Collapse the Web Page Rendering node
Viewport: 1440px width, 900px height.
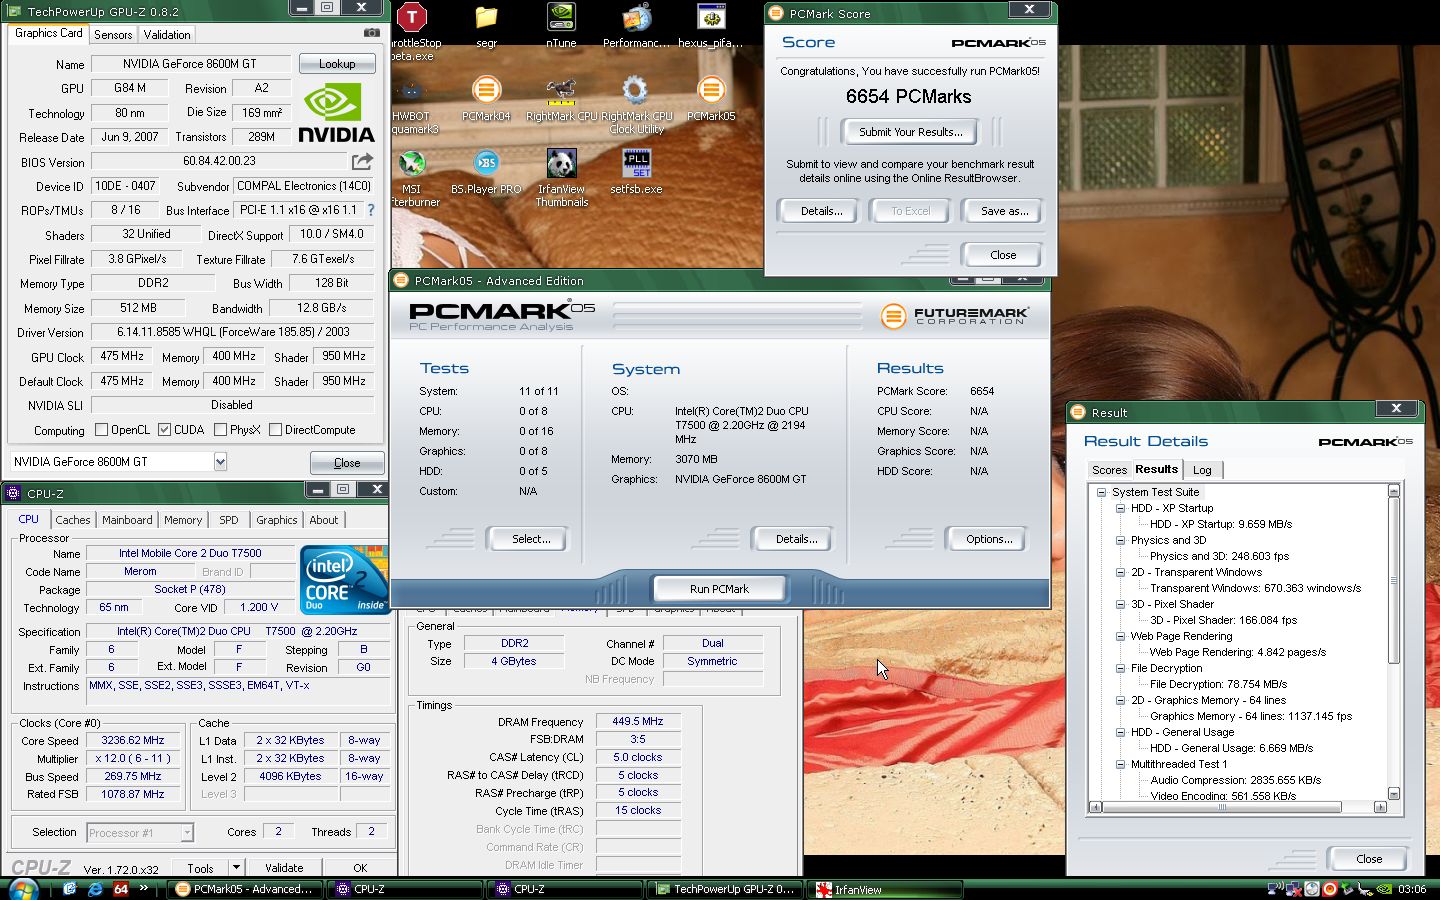point(1120,636)
